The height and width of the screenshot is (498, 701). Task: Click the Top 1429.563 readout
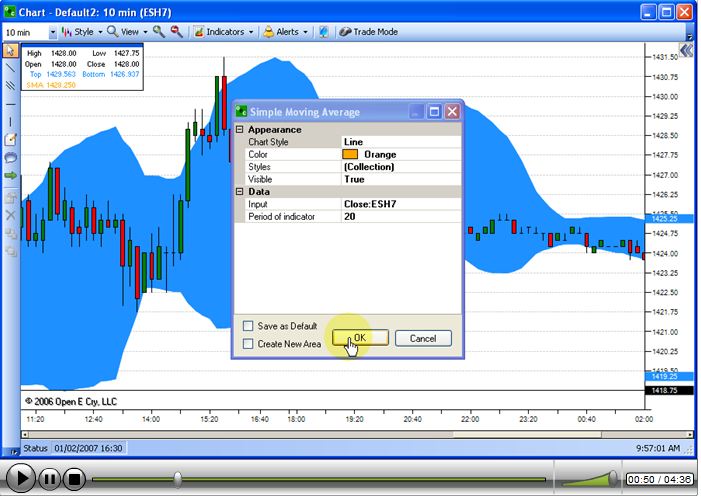pos(53,74)
